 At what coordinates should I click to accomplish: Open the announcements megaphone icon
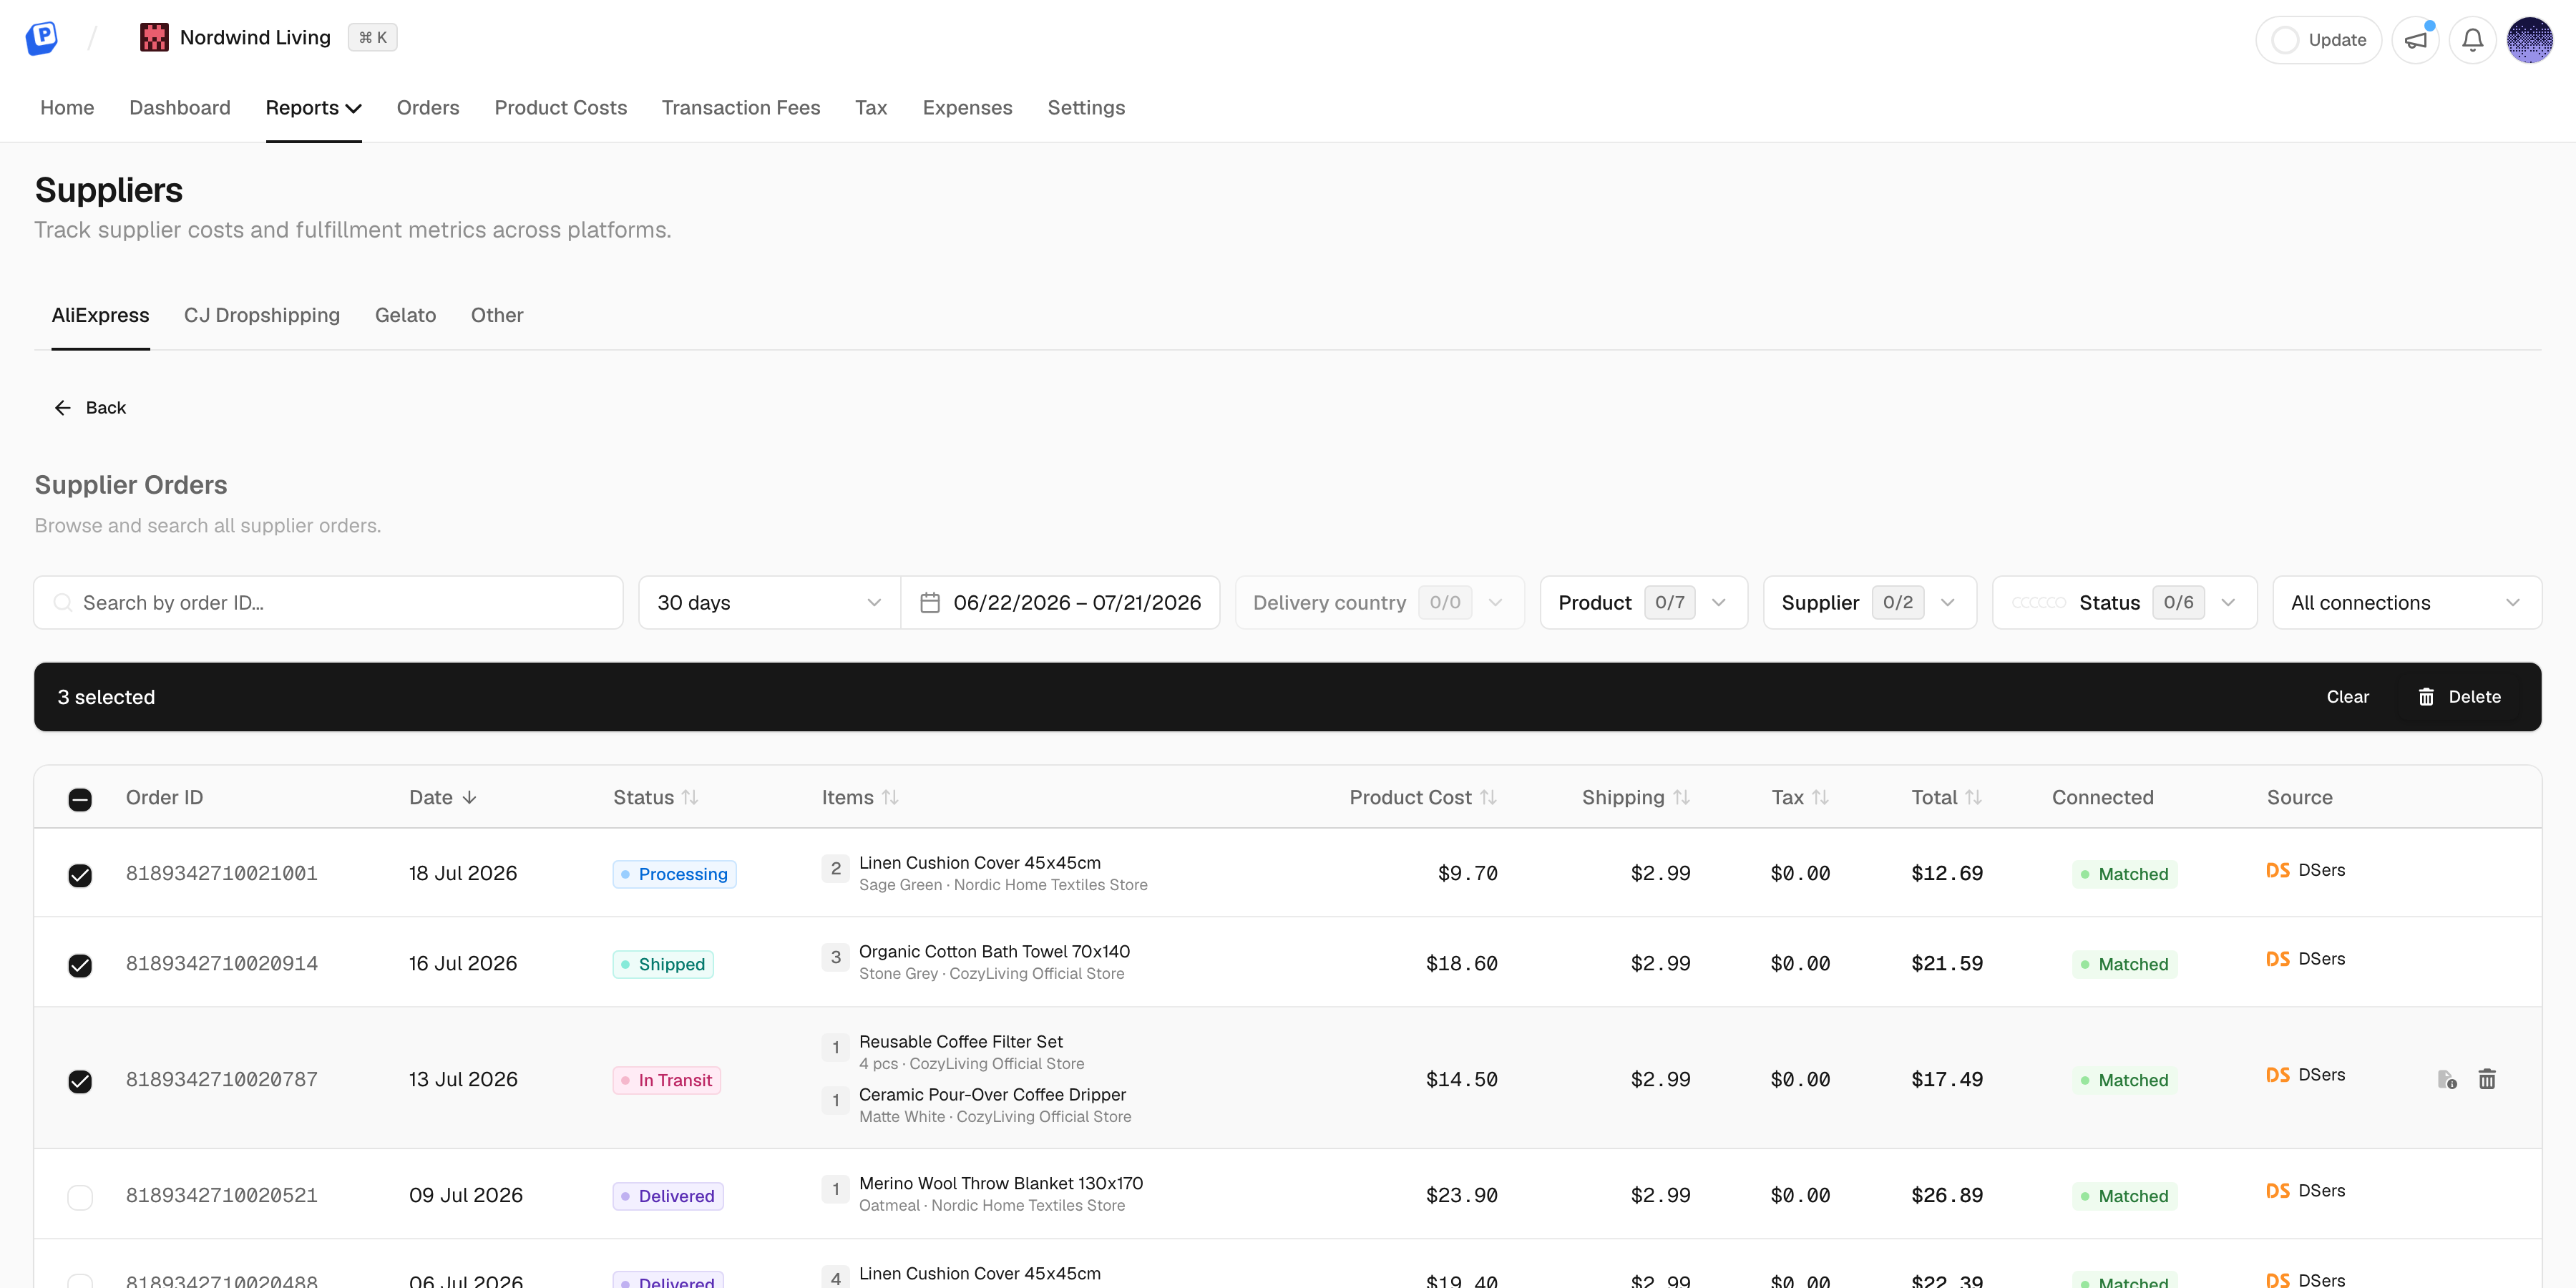pyautogui.click(x=2415, y=40)
